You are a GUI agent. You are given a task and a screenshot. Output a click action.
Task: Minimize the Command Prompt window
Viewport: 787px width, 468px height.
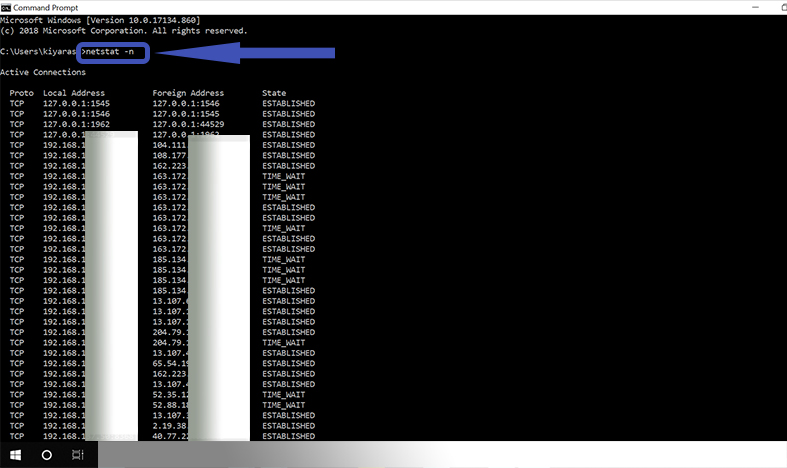755,7
